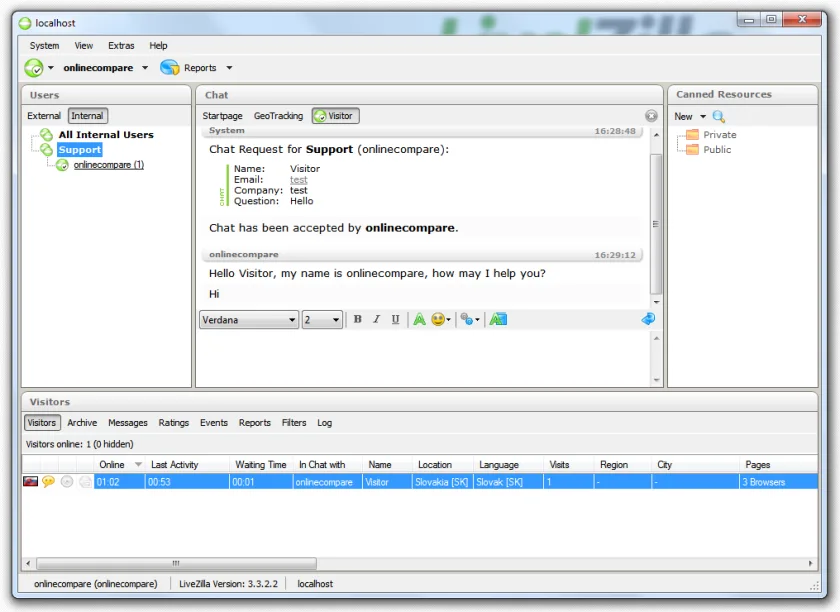Toggle bold text formatting in chat
This screenshot has width=840, height=612.
(357, 319)
